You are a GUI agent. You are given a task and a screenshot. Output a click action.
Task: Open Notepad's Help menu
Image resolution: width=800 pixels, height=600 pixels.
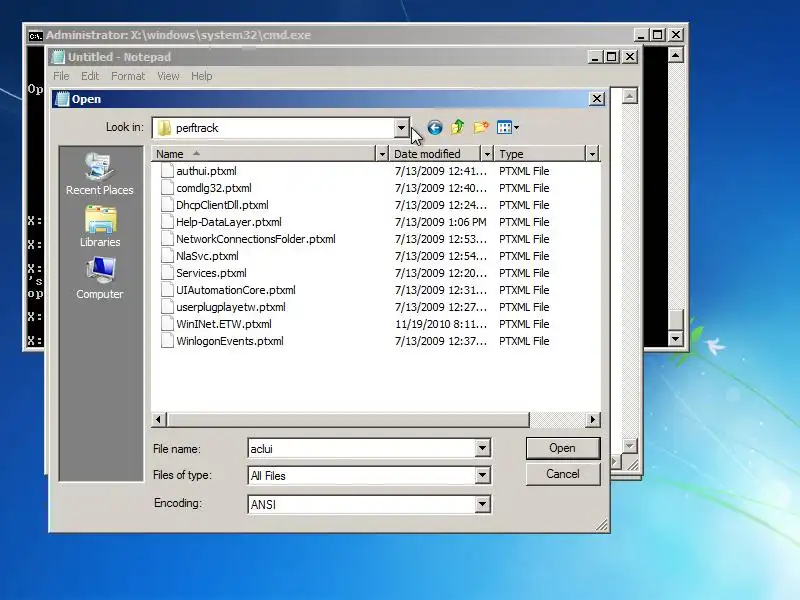(x=202, y=76)
